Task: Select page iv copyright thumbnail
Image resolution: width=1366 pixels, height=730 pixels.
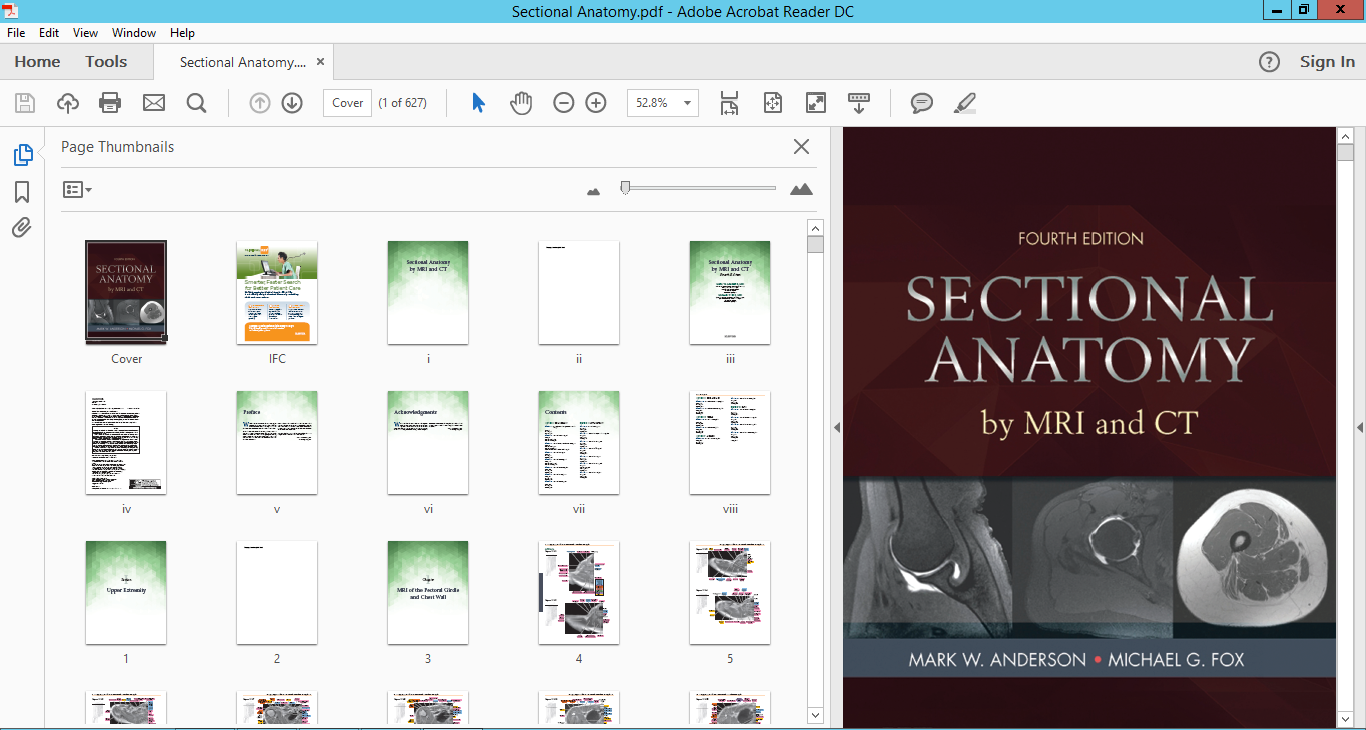Action: [126, 442]
